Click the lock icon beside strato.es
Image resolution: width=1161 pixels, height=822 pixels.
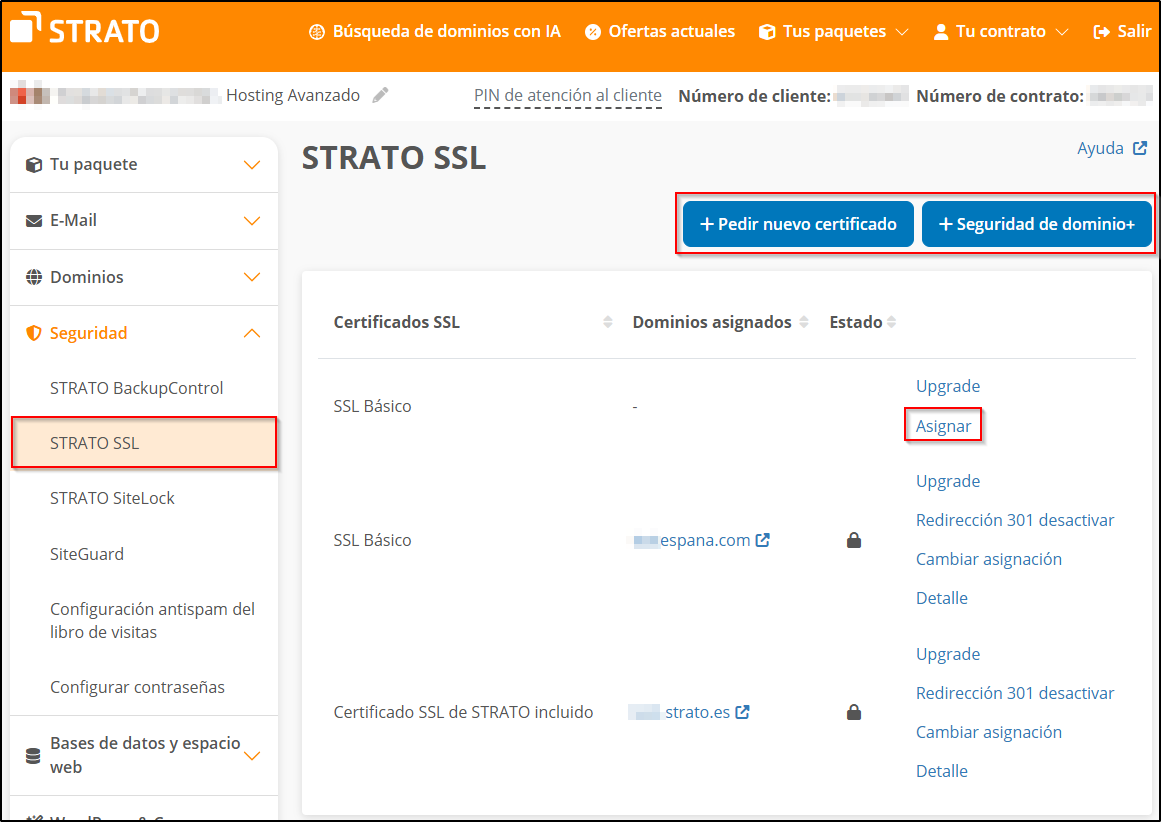pyautogui.click(x=854, y=711)
